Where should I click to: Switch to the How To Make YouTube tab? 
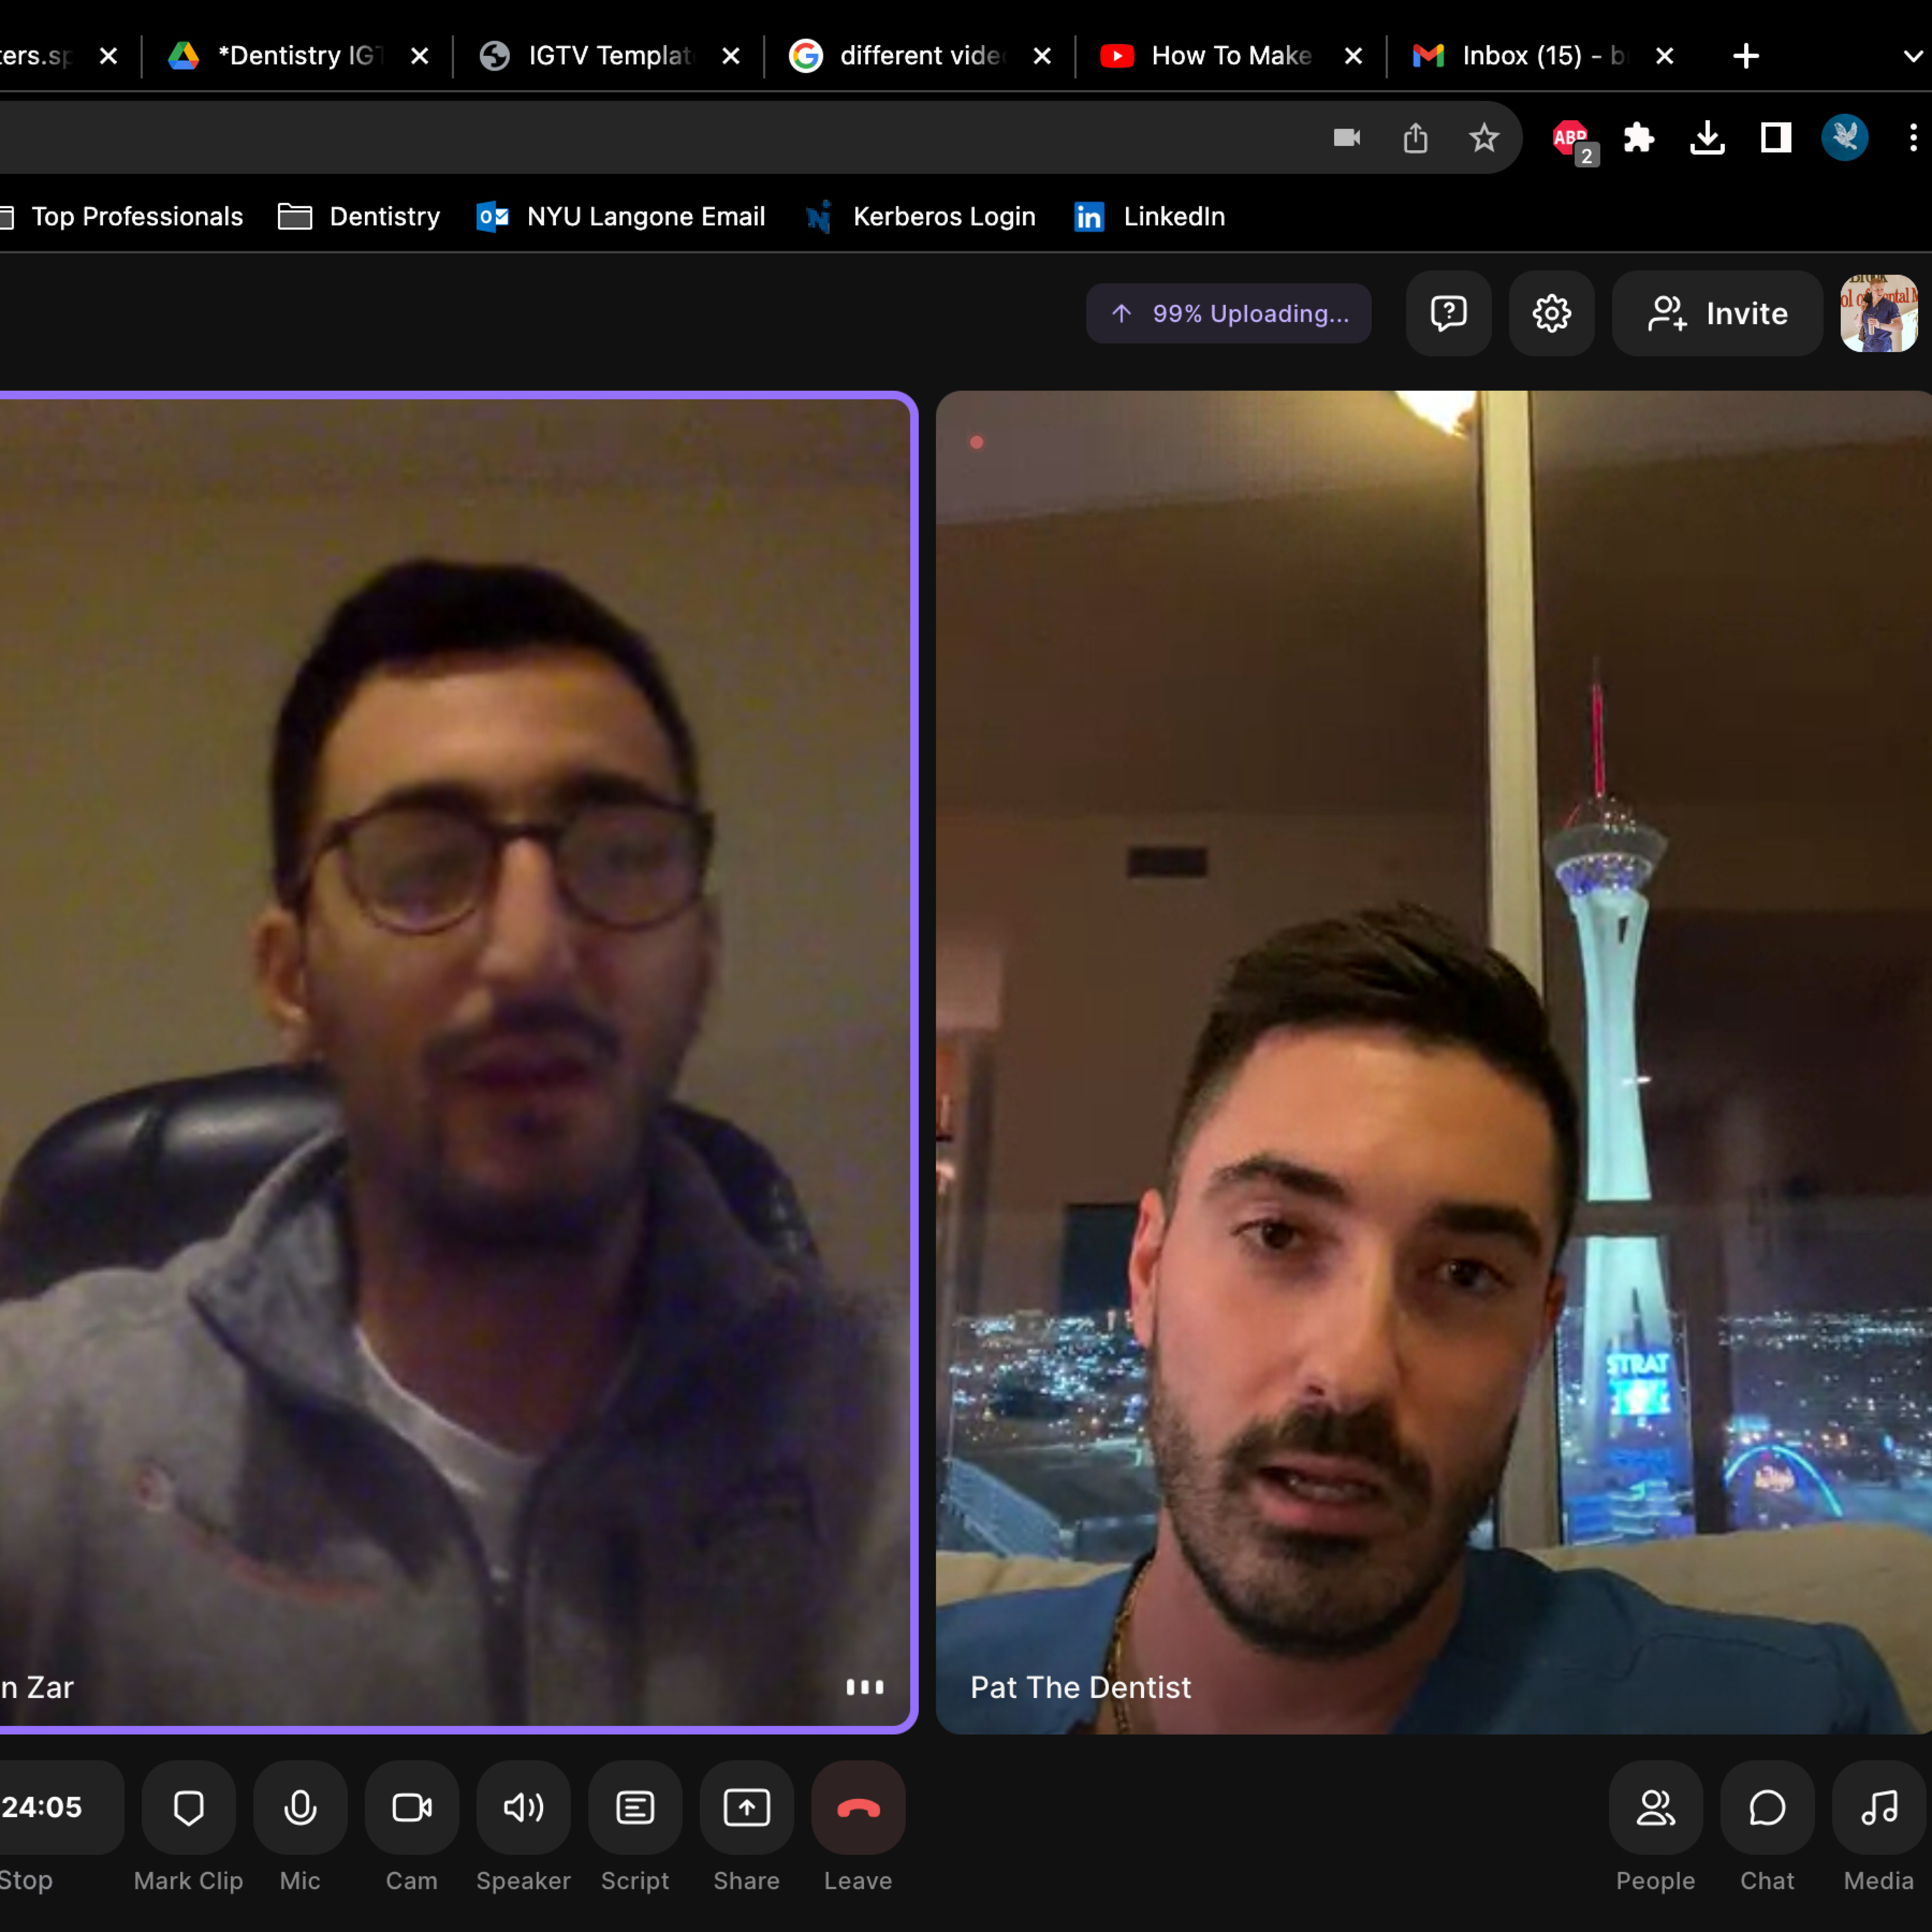point(1231,55)
